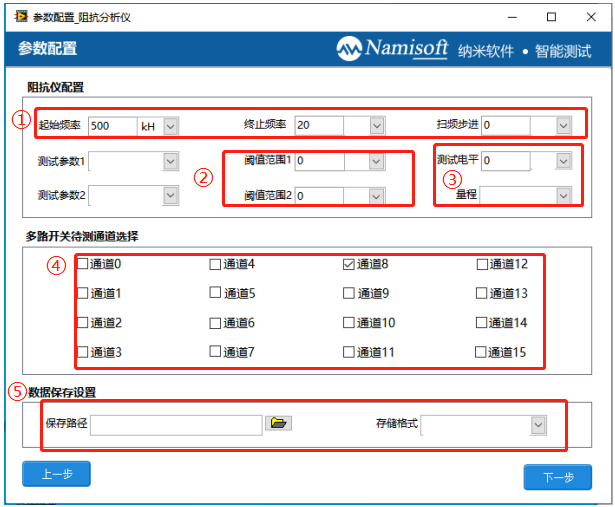The height and width of the screenshot is (507, 615).
Task: Toggle the 通道6 checkbox
Action: pyautogui.click(x=215, y=323)
